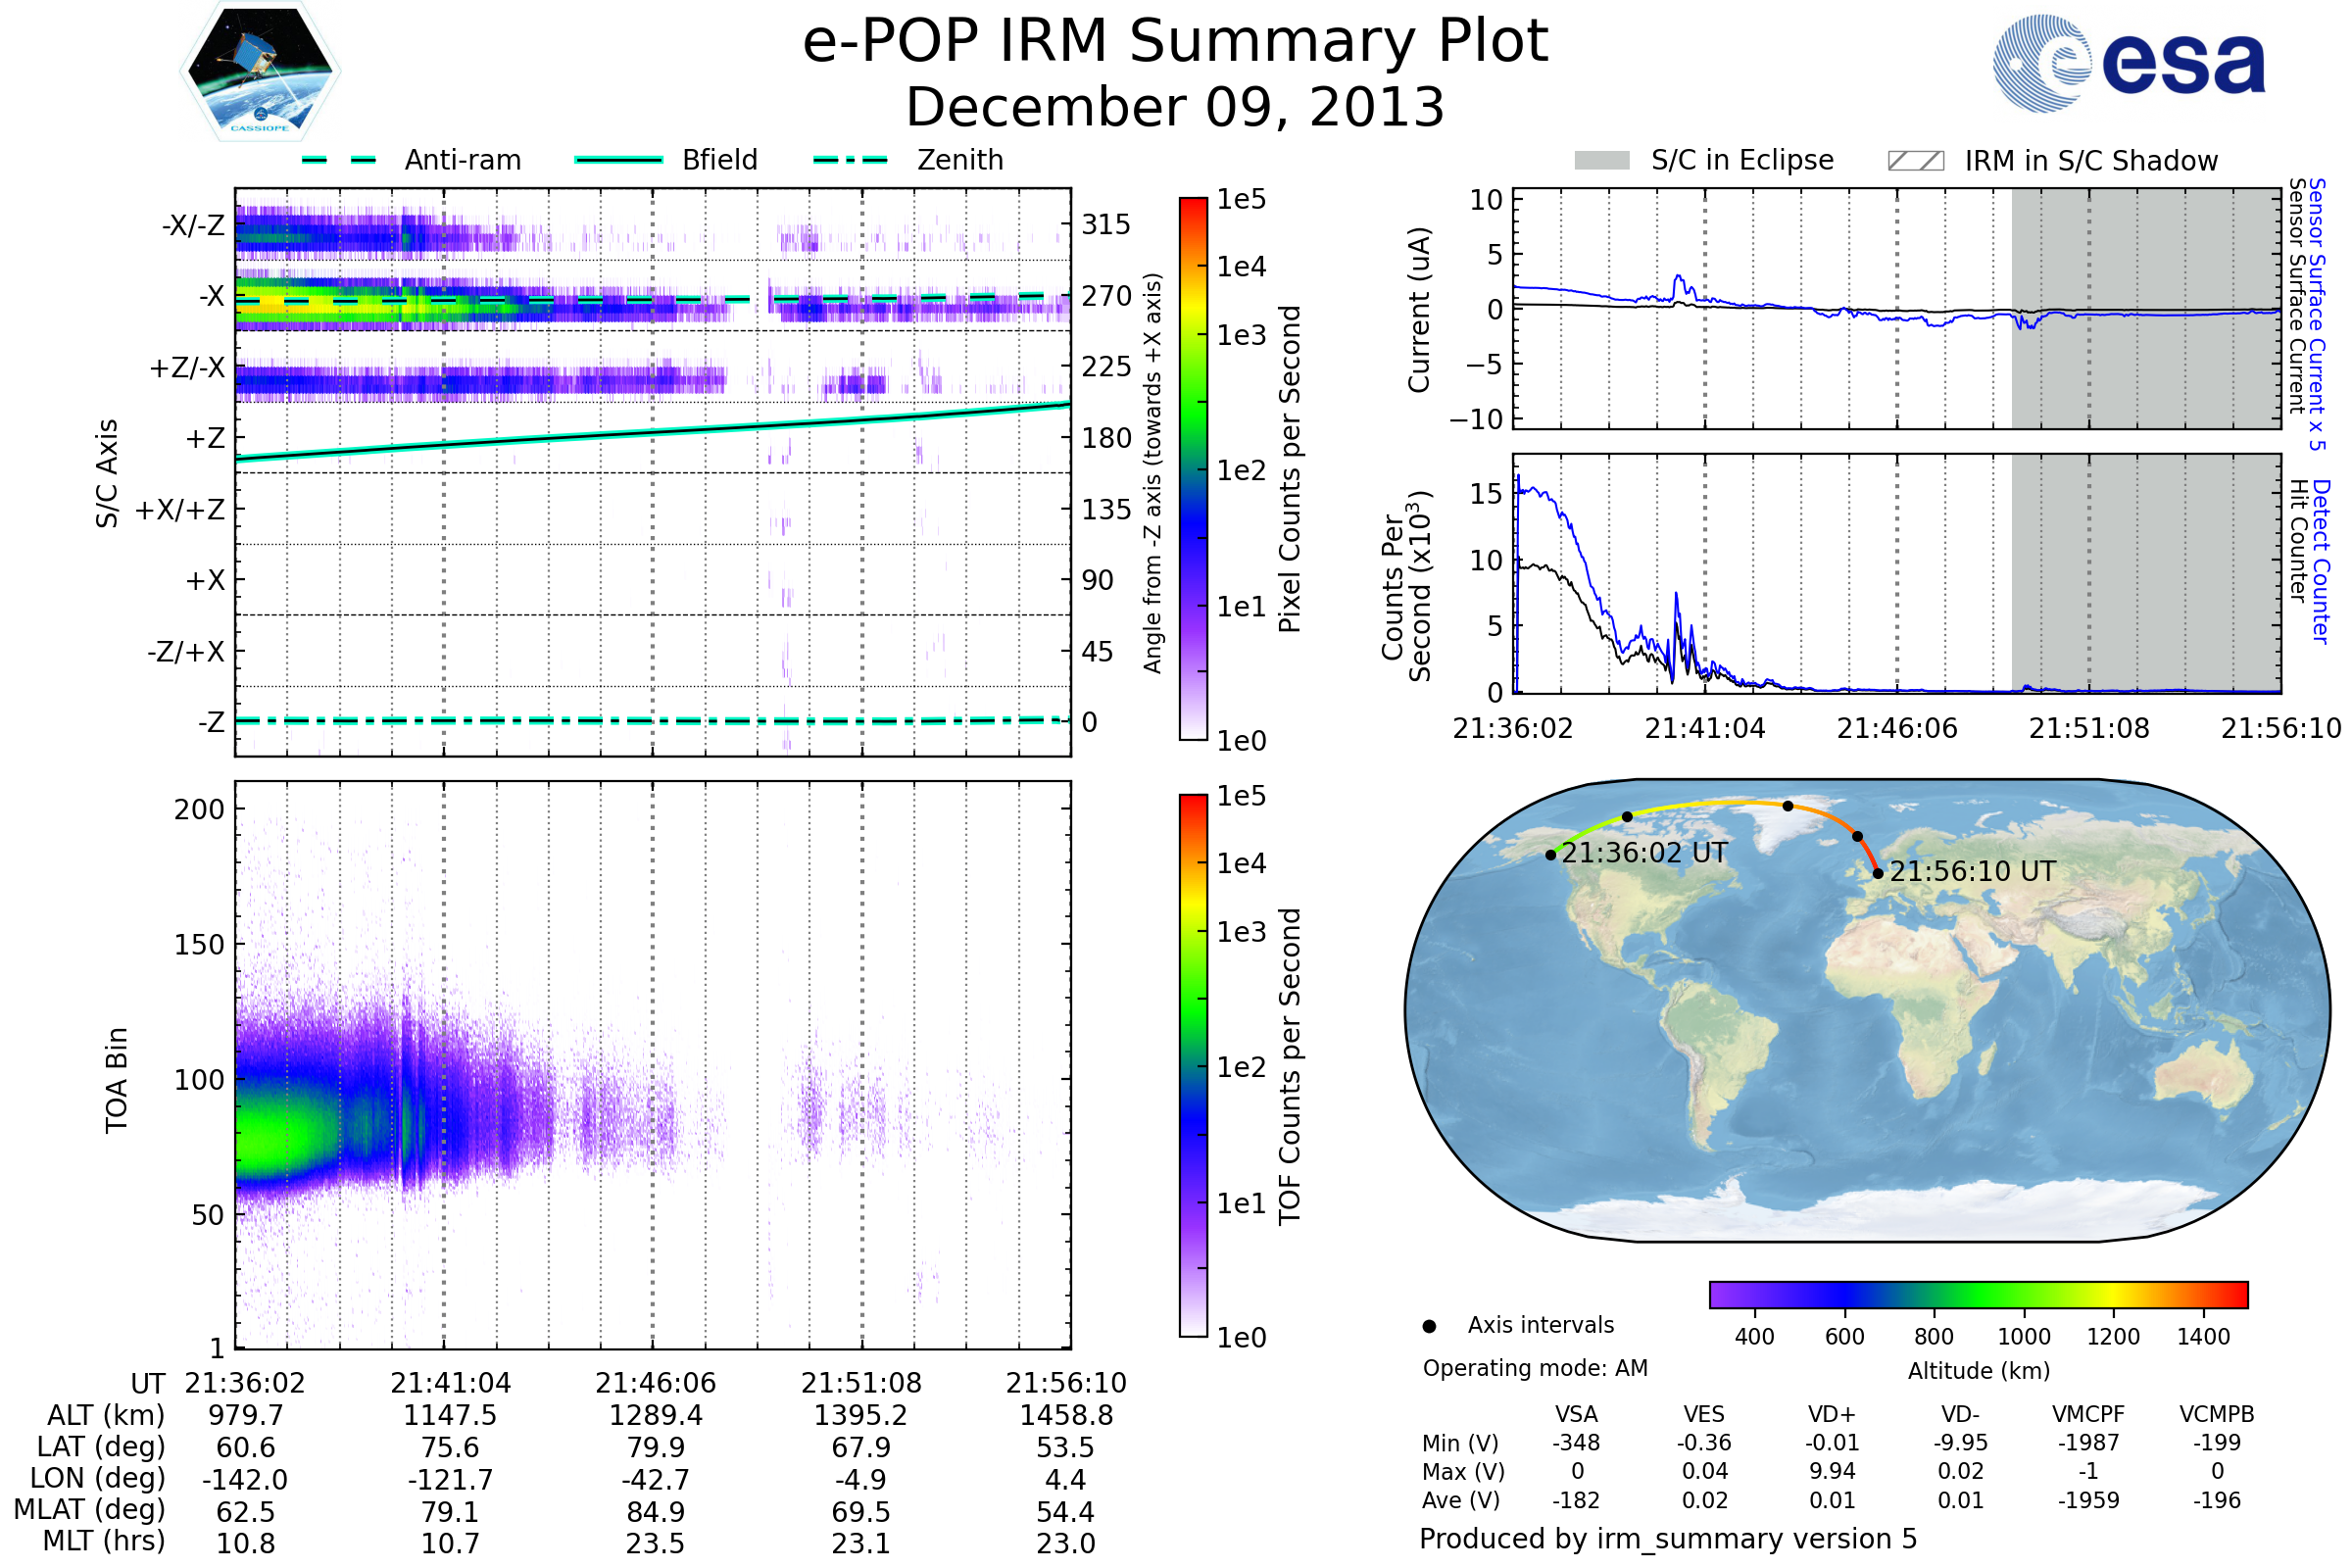
Task: Click the ESA logo
Action: tap(2129, 64)
